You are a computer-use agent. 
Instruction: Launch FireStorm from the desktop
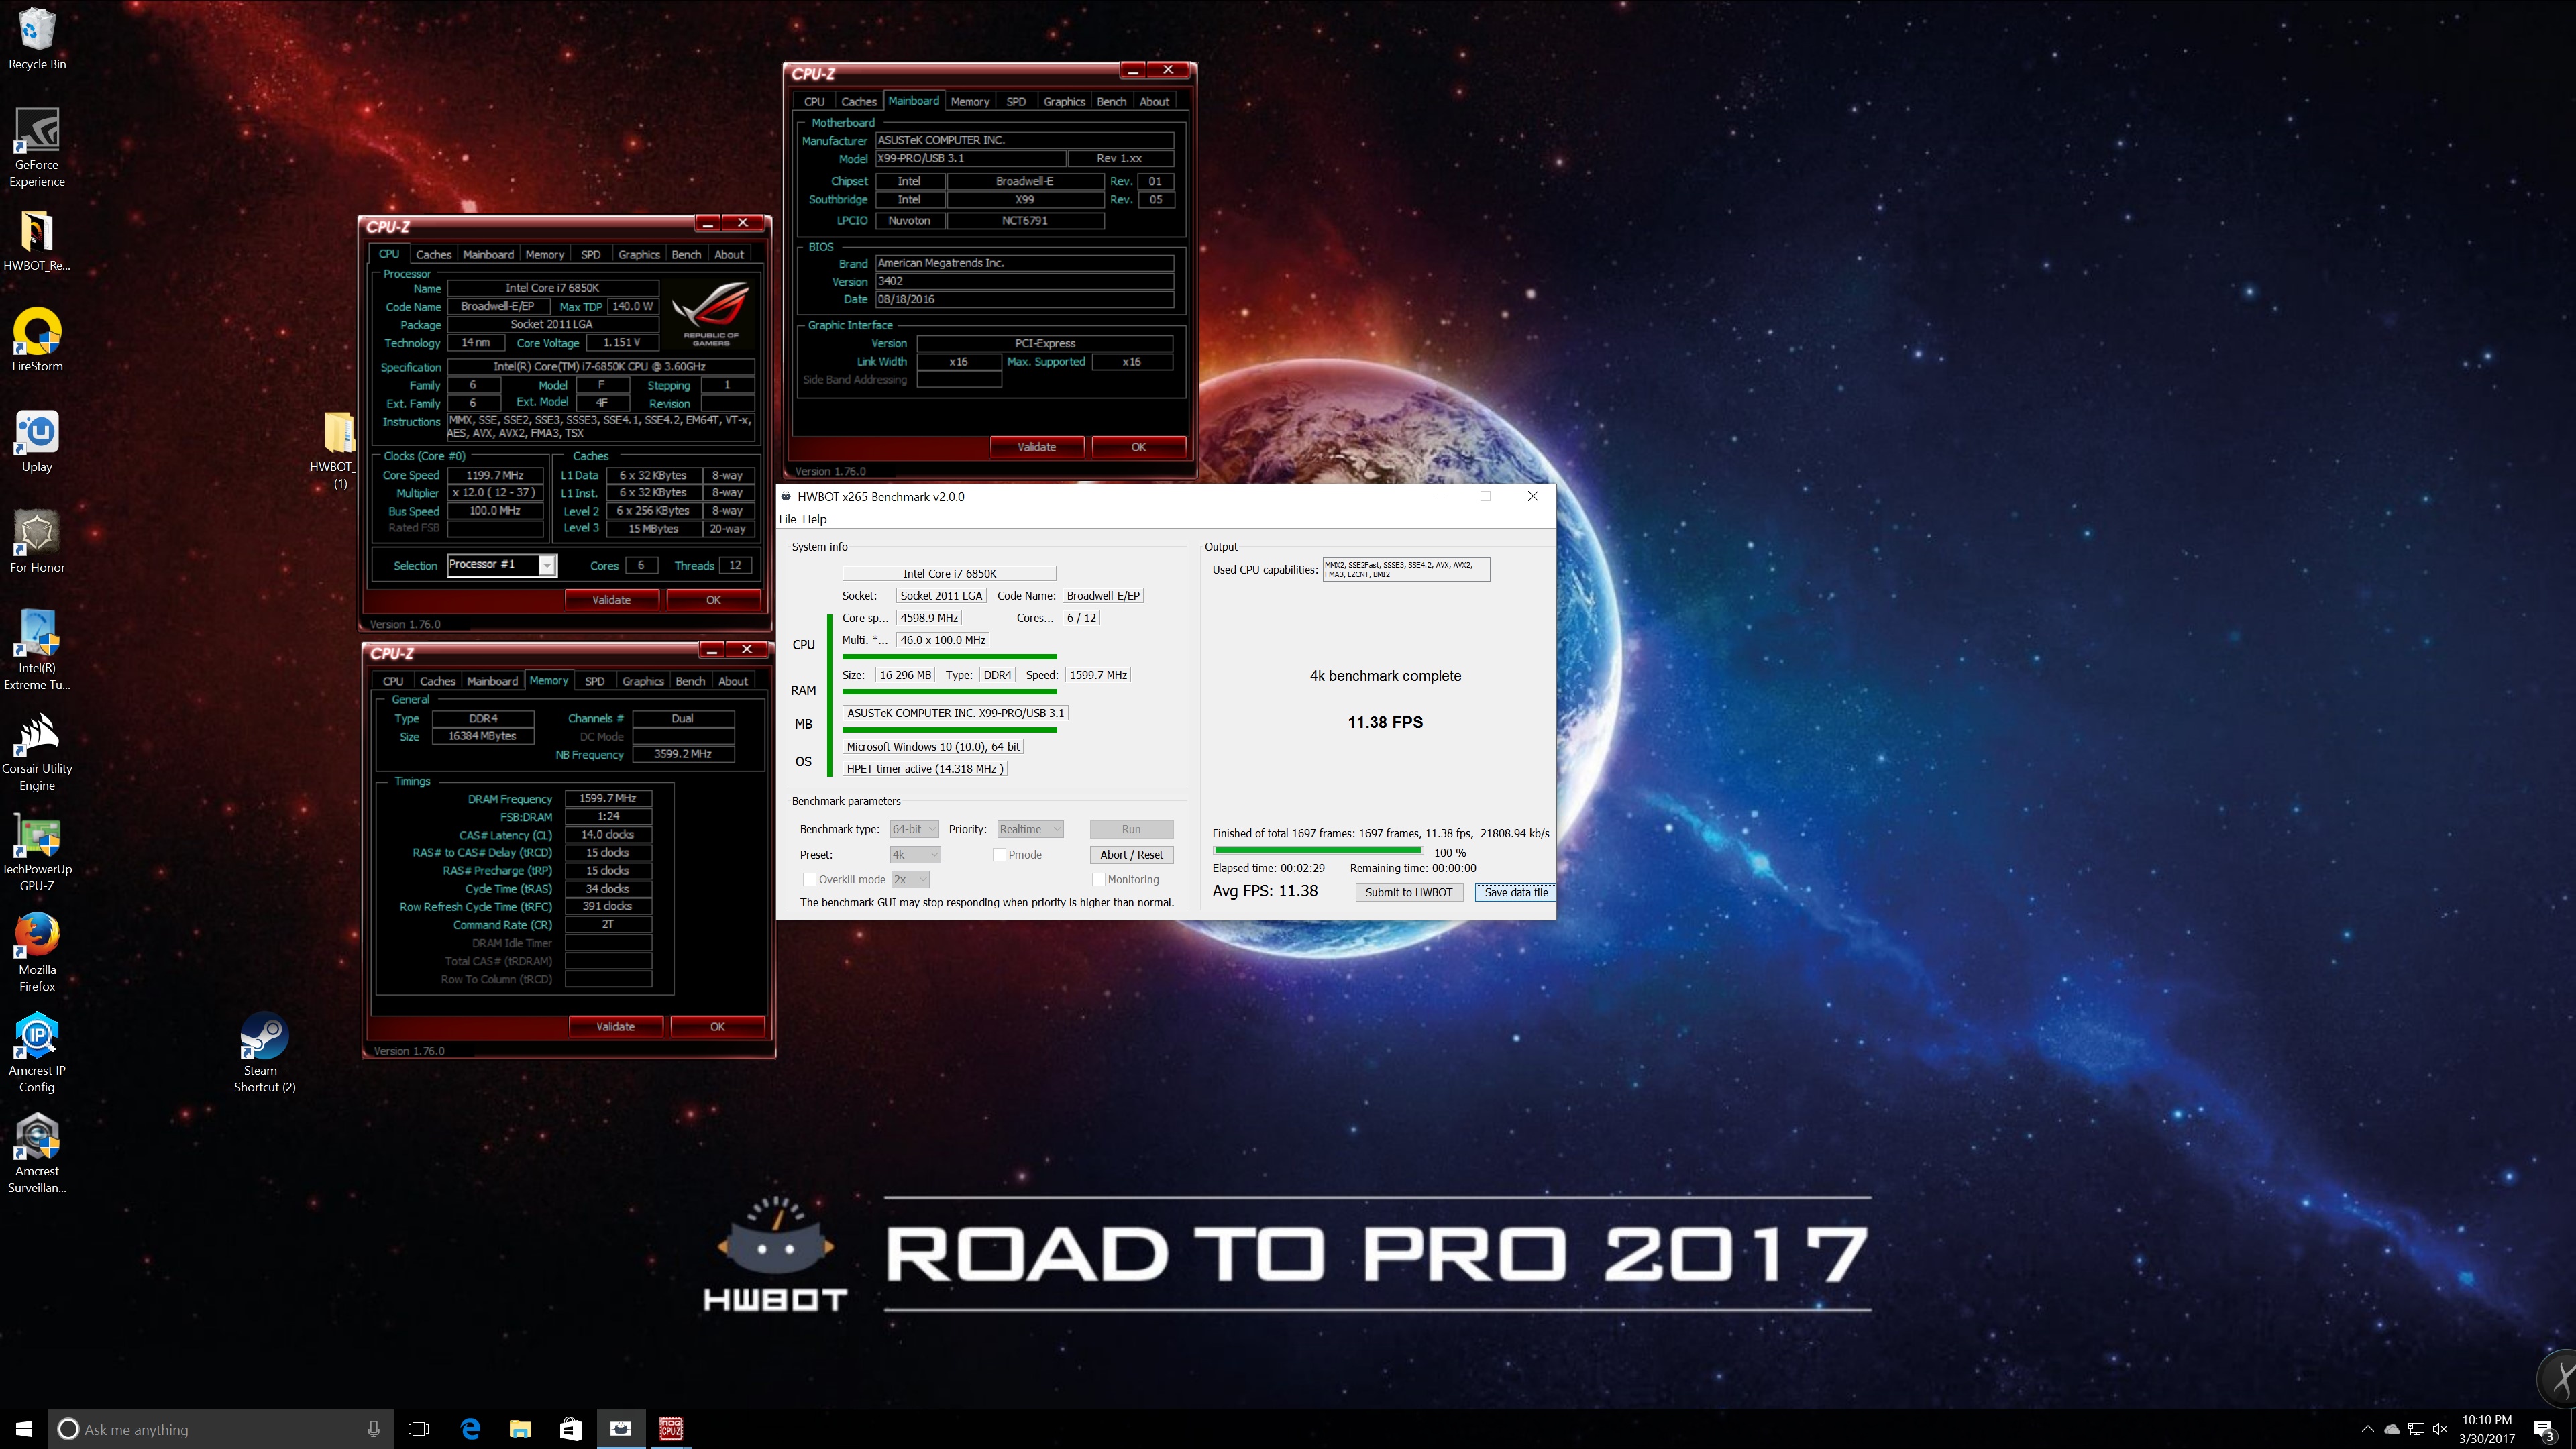37,340
